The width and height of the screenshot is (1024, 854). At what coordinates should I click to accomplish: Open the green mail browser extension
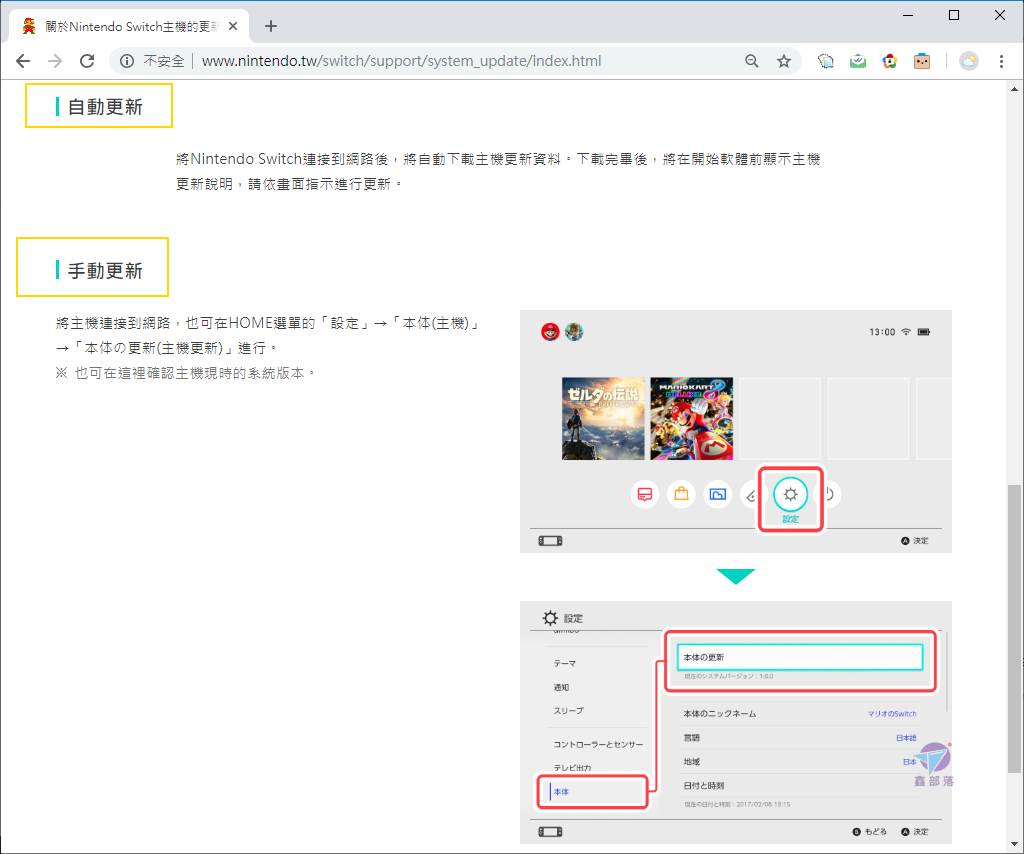pos(857,61)
